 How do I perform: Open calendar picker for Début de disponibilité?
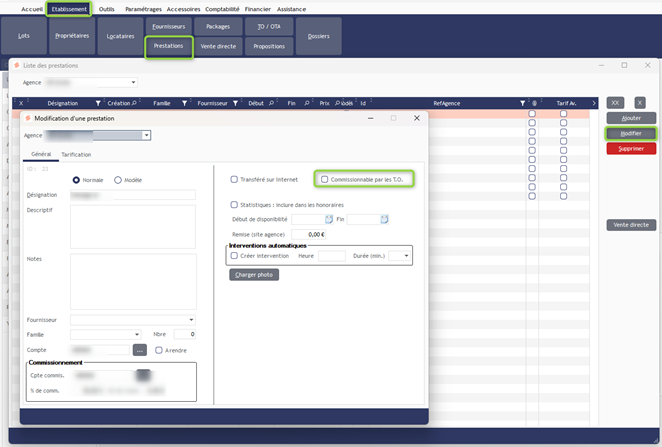[327, 219]
